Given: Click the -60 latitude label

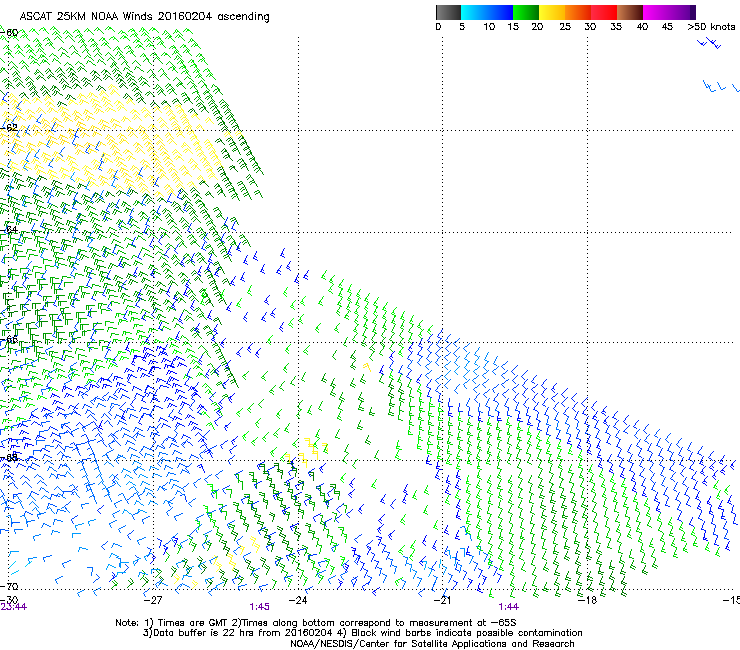Looking at the screenshot, I should (9, 33).
